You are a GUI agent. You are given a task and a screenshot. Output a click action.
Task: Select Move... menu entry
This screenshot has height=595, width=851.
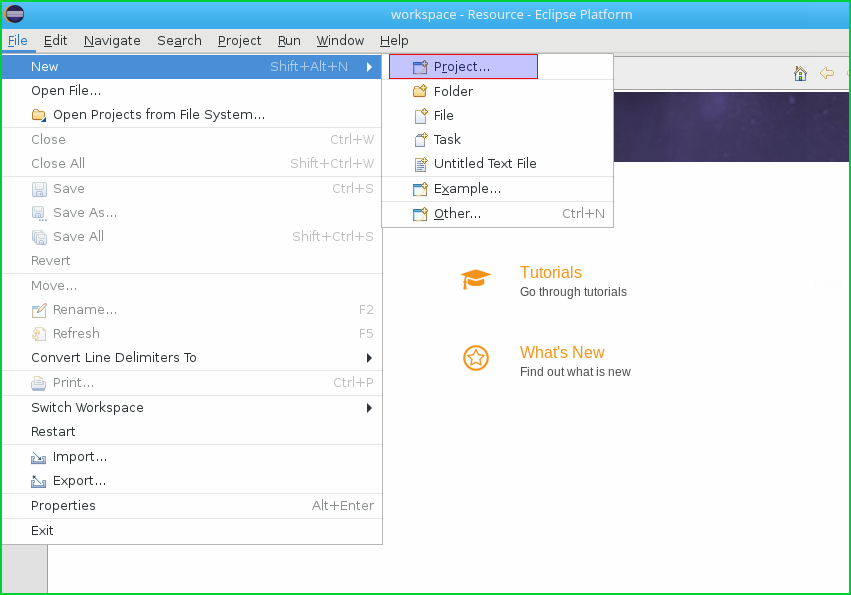tap(192, 286)
